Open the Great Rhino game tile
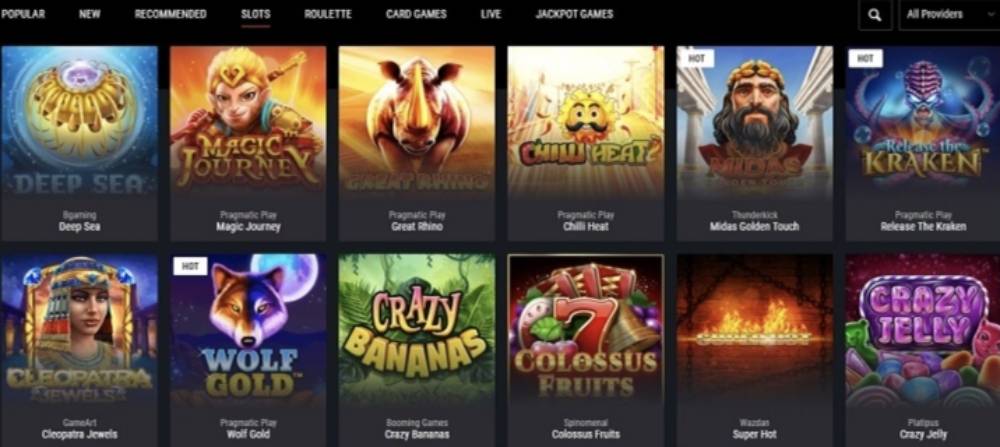This screenshot has width=1000, height=447. point(417,121)
